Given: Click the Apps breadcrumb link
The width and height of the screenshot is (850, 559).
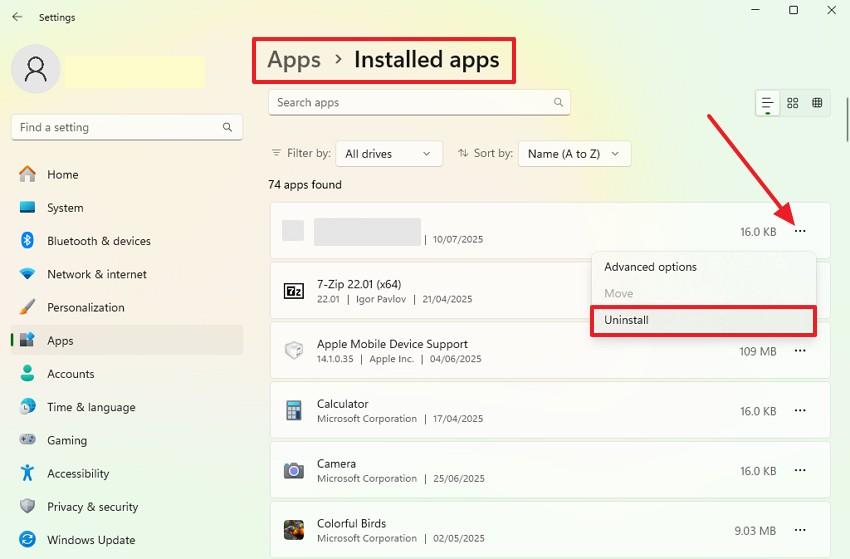Looking at the screenshot, I should point(294,60).
